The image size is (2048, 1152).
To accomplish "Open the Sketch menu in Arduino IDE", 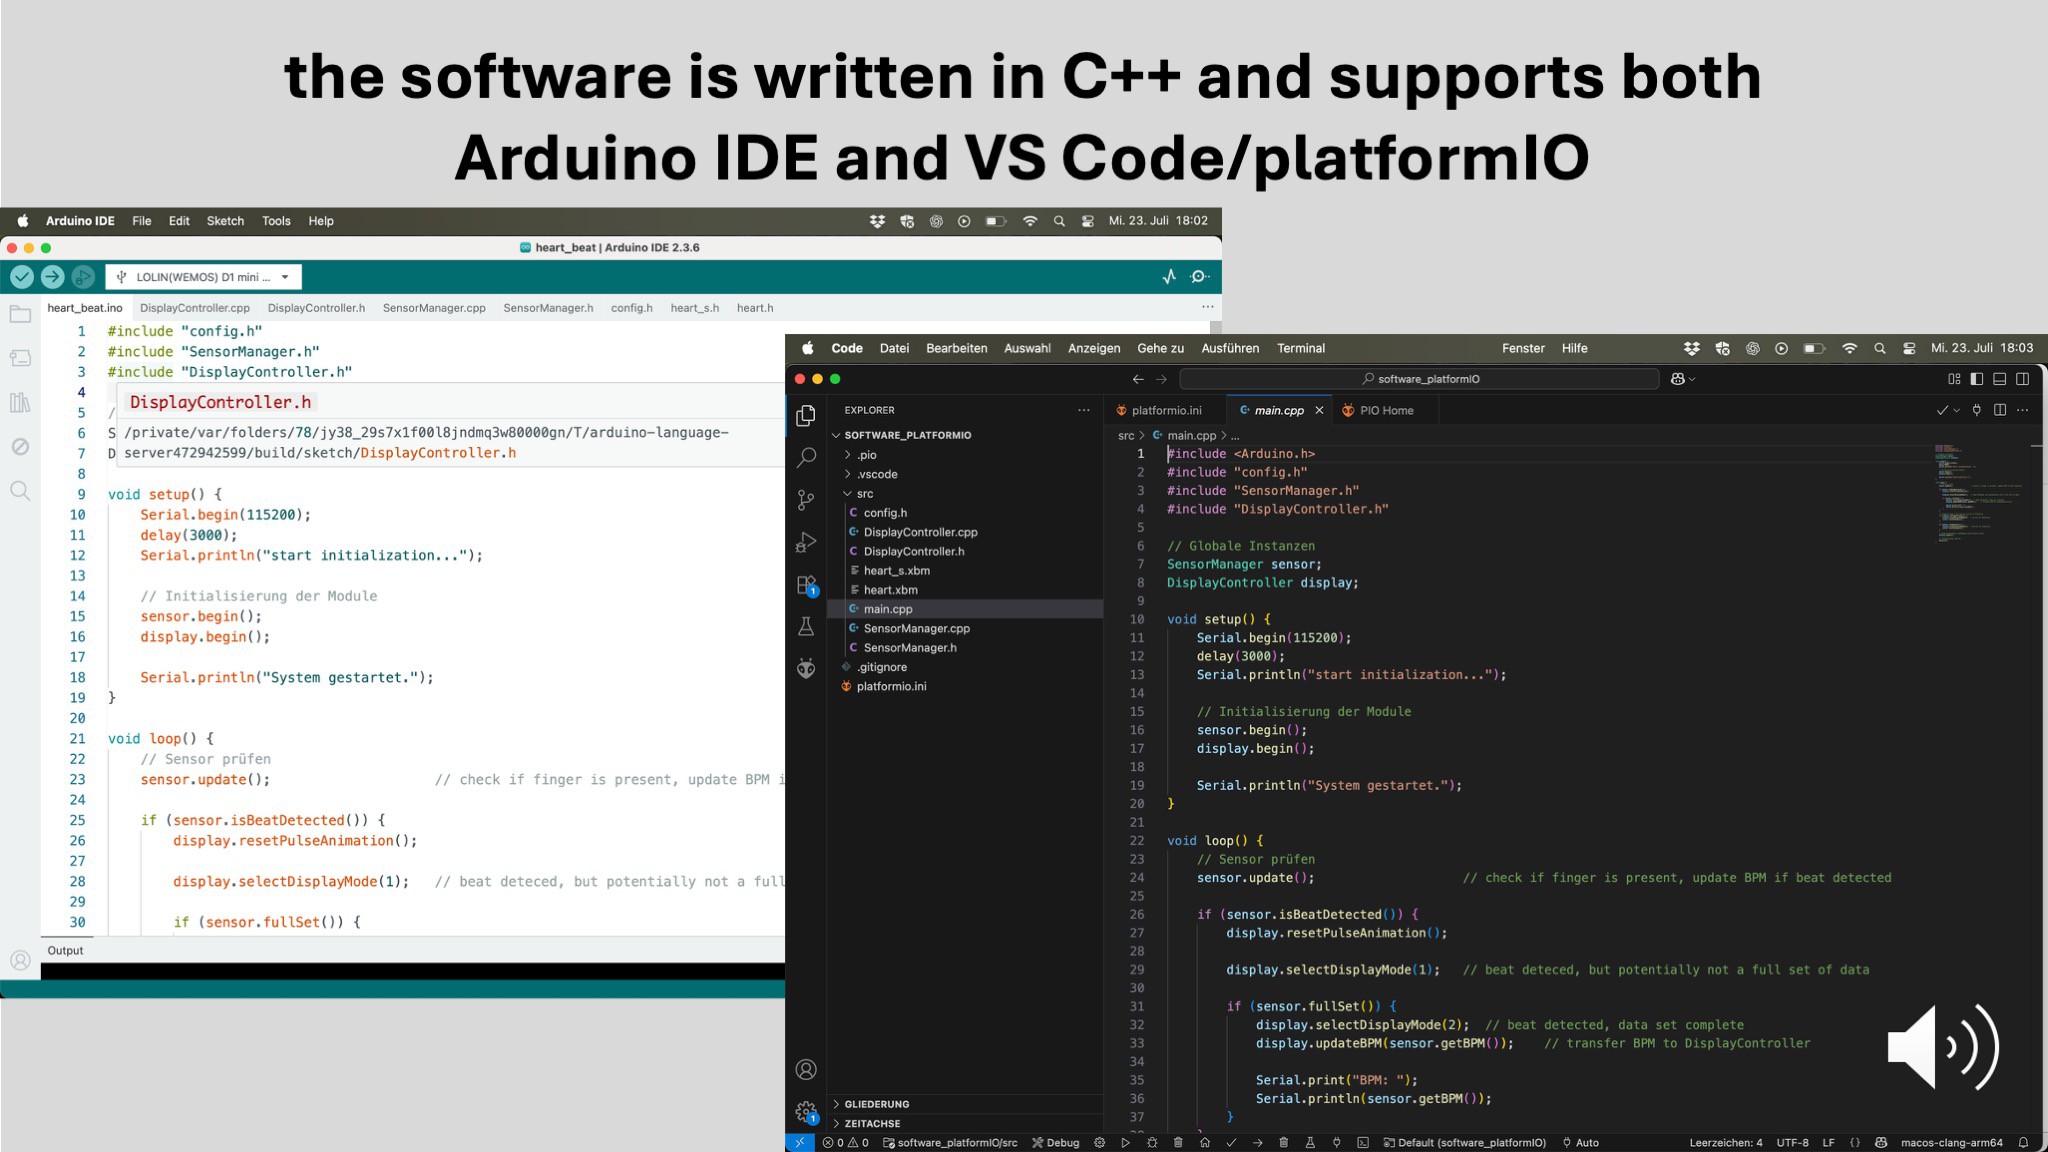I will point(225,221).
